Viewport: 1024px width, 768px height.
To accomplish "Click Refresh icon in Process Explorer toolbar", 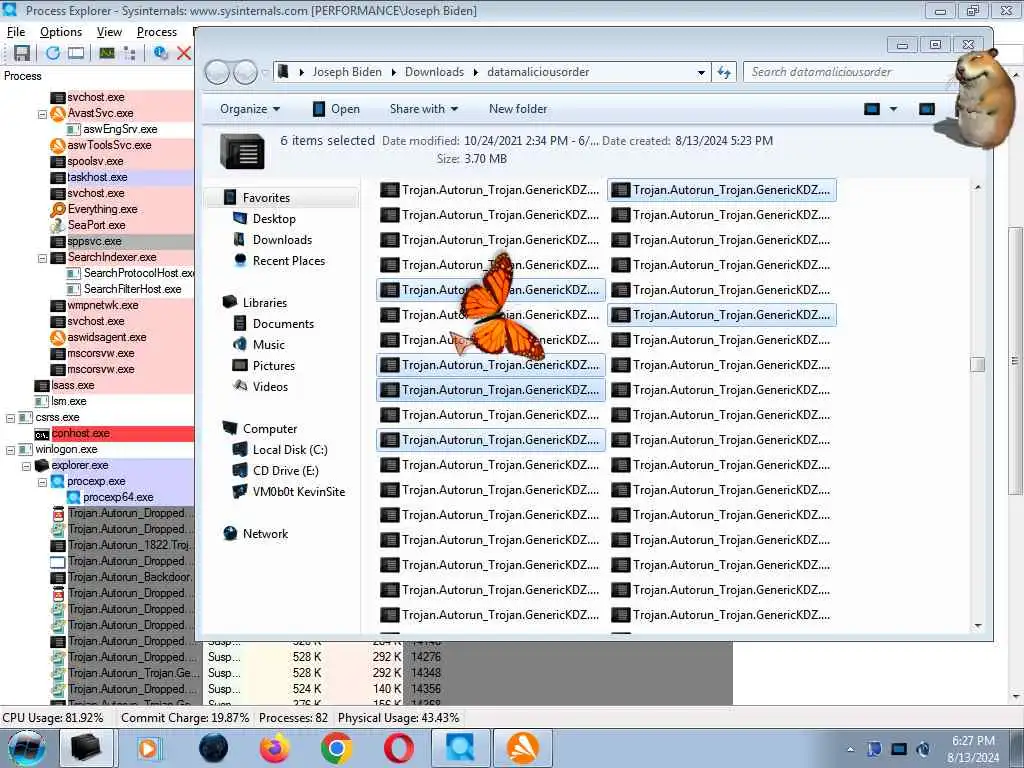I will click(53, 53).
